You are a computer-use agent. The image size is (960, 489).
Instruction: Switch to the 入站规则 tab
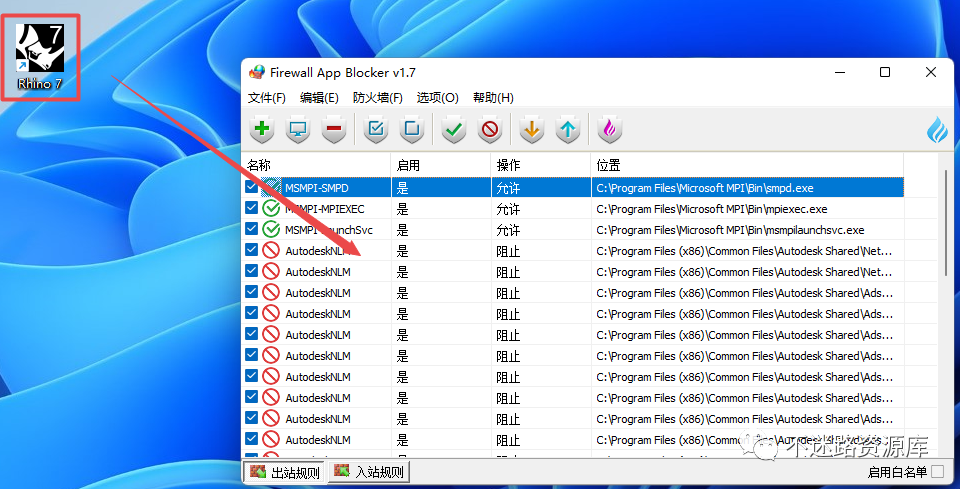coord(369,472)
